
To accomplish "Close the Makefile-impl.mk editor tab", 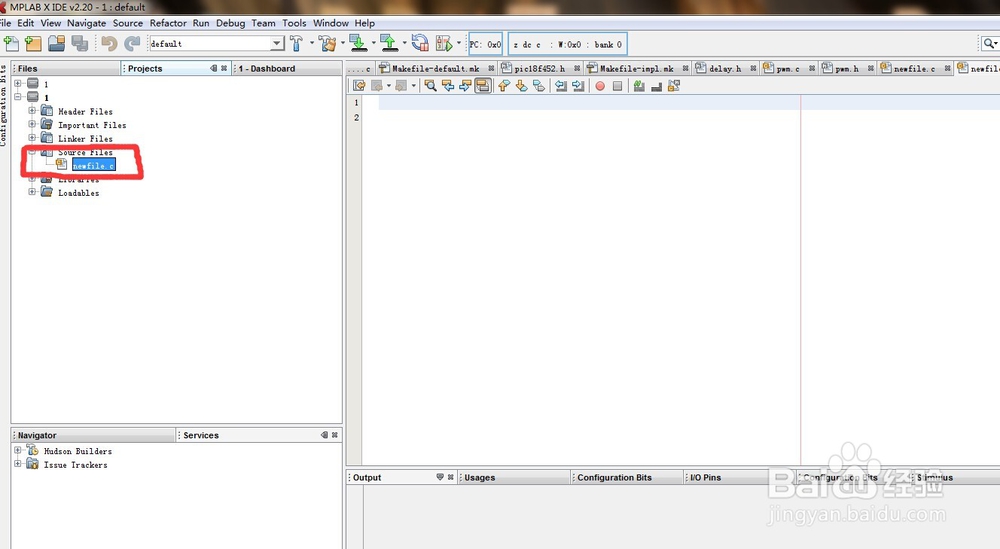I will [x=685, y=68].
